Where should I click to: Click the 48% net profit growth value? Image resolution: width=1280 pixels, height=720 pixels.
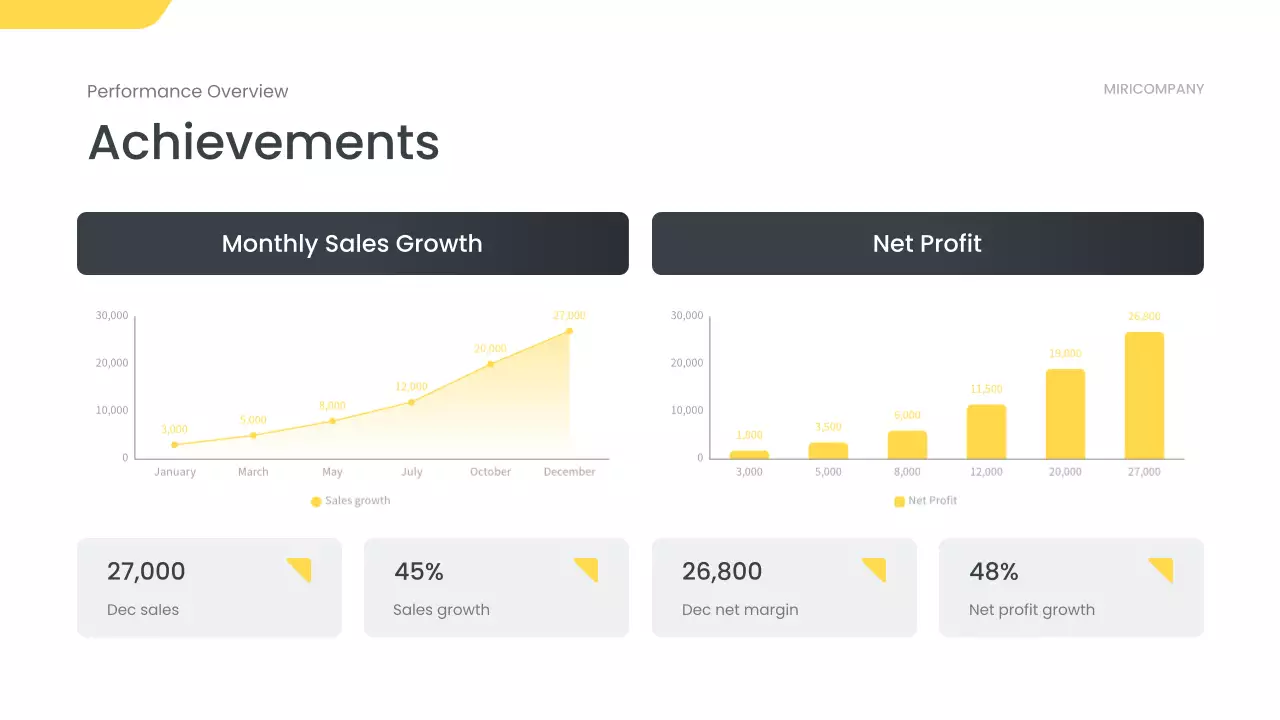(994, 572)
